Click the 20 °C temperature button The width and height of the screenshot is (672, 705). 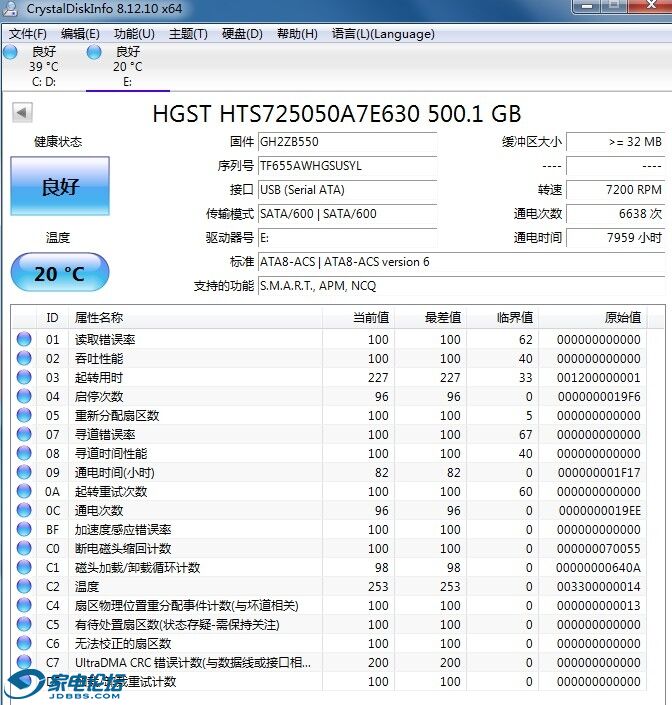coord(60,272)
